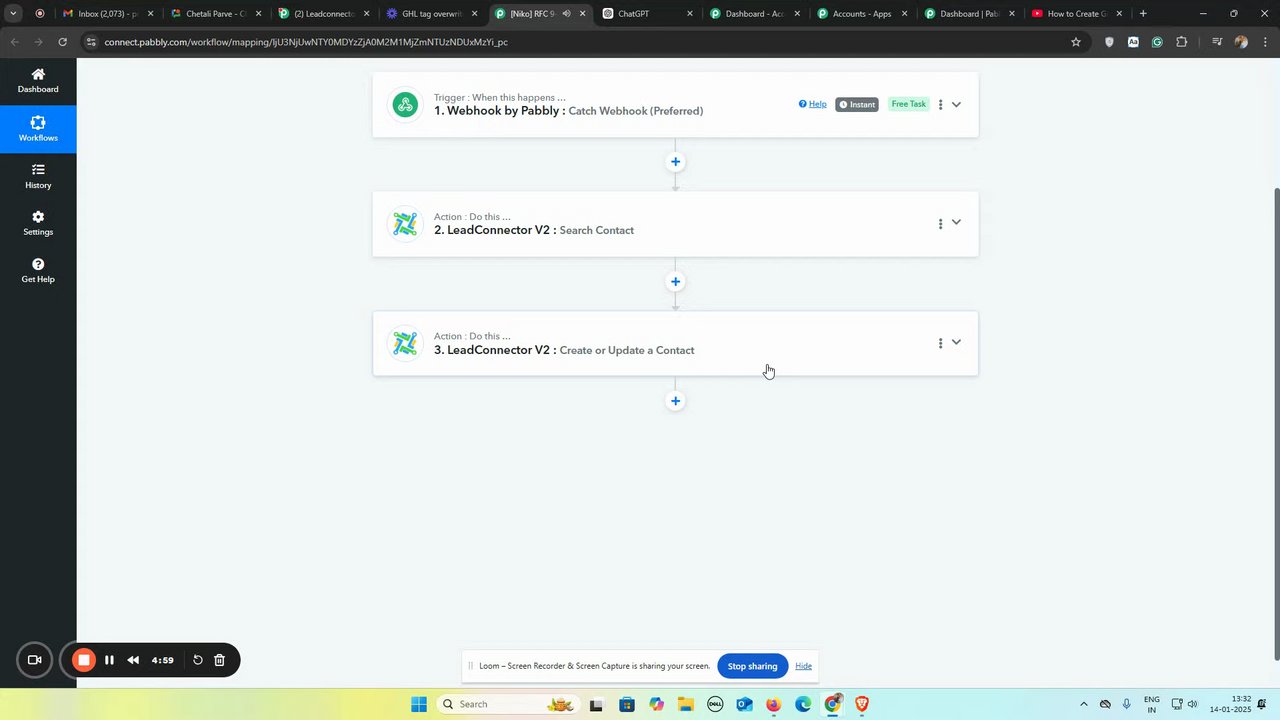The width and height of the screenshot is (1280, 720).
Task: Expand the Search Contact action step
Action: click(x=956, y=223)
